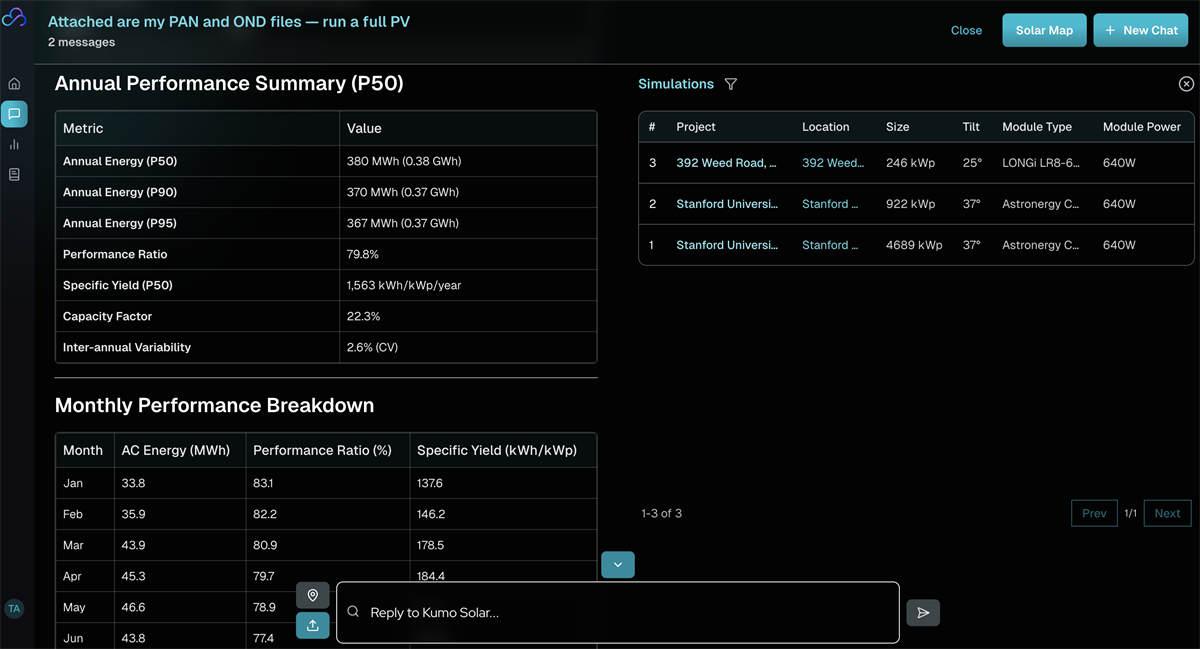Open the documents sidebar icon
Screen dimensions: 1200x649
coord(14,174)
